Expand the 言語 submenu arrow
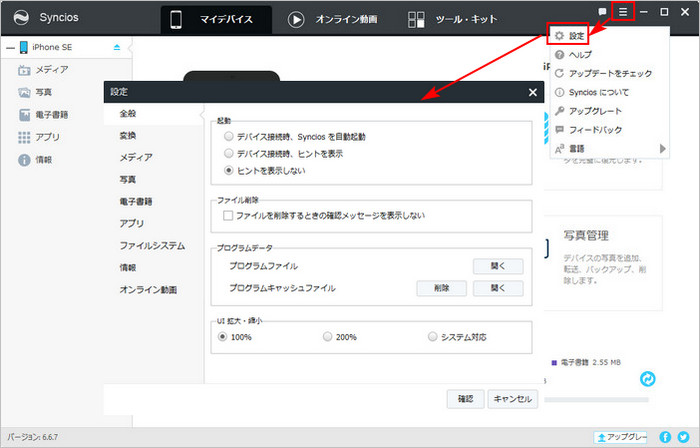This screenshot has width=700, height=448. tap(662, 149)
